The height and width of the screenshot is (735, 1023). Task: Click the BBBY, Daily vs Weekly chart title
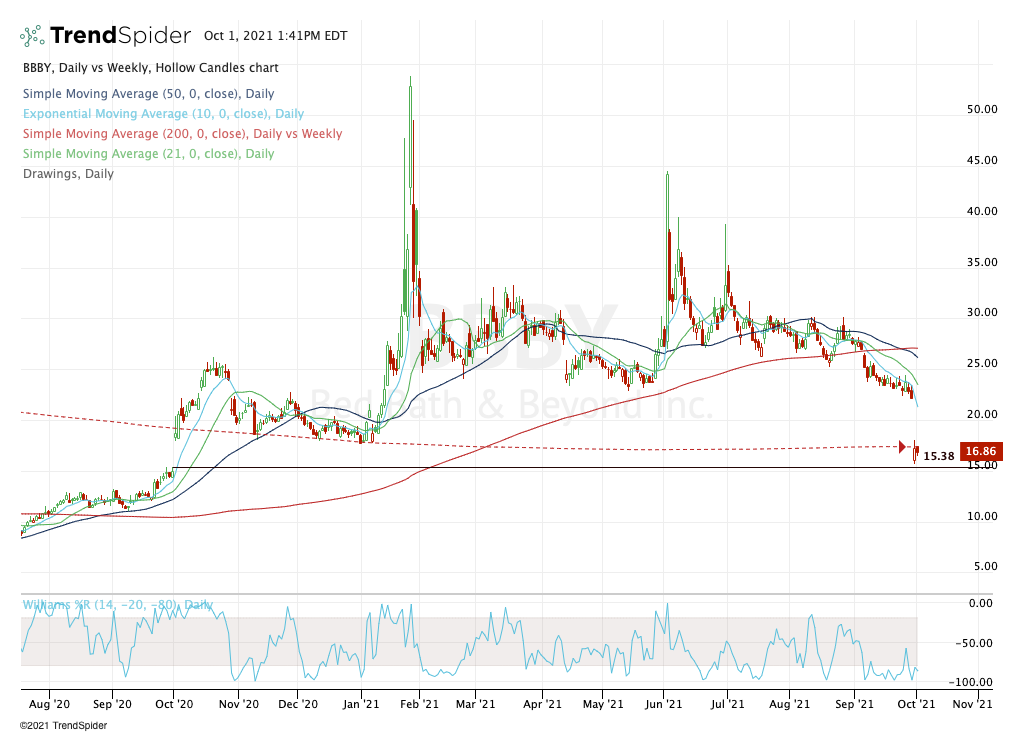tap(151, 68)
